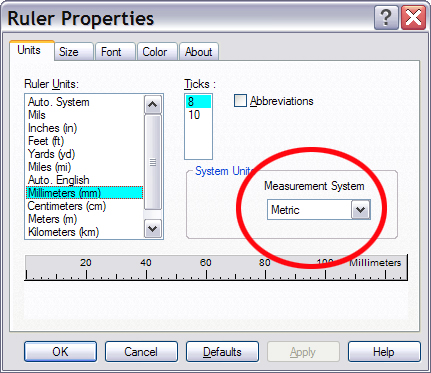Restore settings with the Defaults button
Viewport: 431px width, 373px height.
click(222, 352)
